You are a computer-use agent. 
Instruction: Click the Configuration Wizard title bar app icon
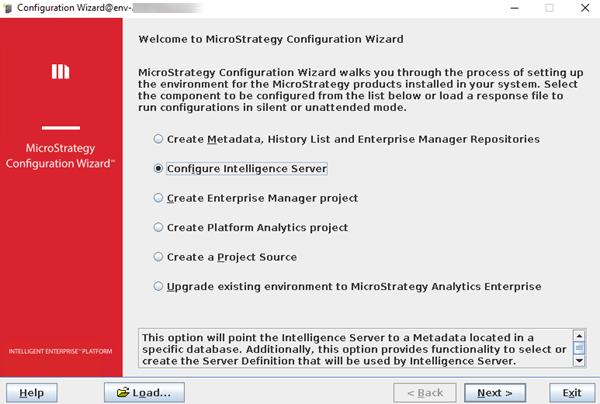7,8
